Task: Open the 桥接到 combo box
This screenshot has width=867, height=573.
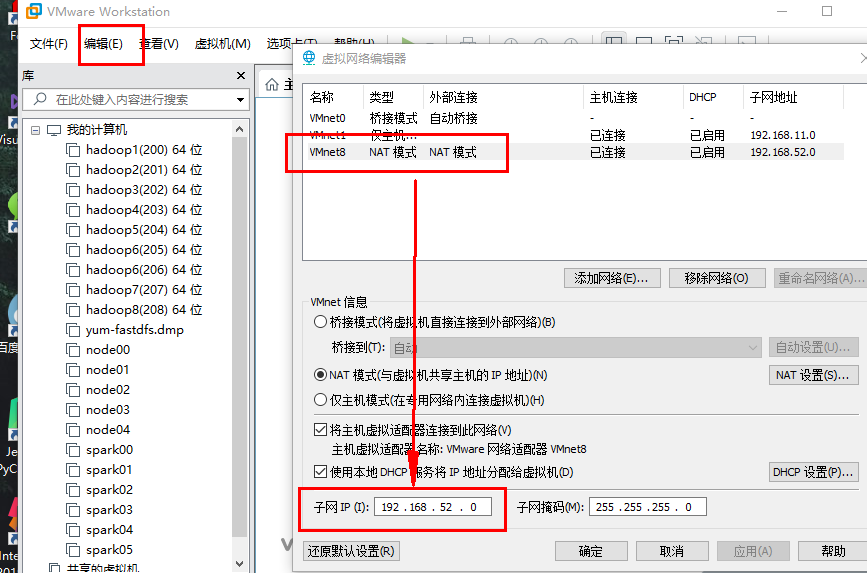Action: pyautogui.click(x=576, y=348)
